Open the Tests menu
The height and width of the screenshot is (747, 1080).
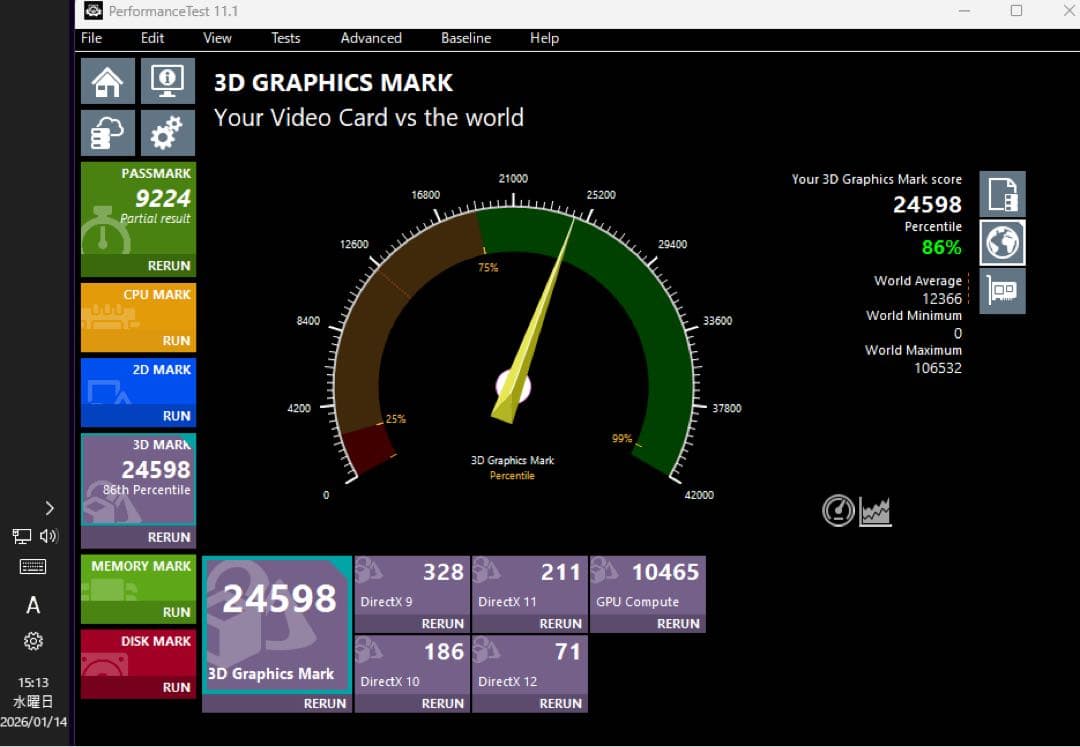click(x=285, y=38)
